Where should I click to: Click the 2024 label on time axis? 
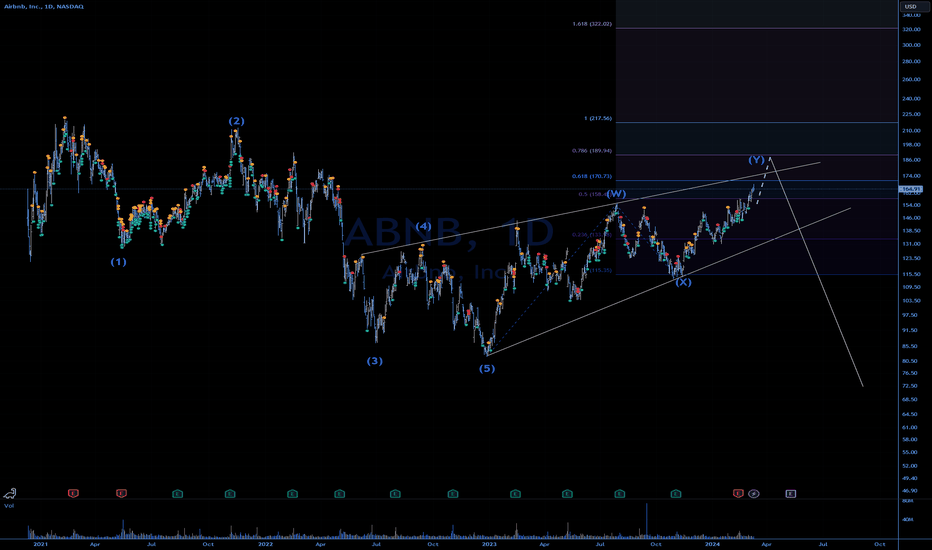(712, 544)
